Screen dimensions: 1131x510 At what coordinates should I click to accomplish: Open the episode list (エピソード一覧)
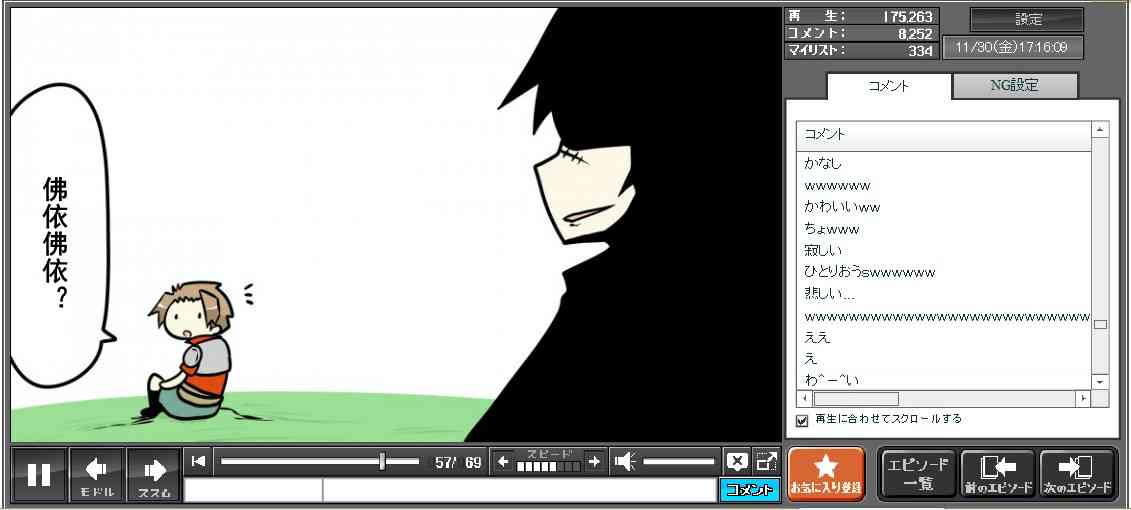(918, 474)
